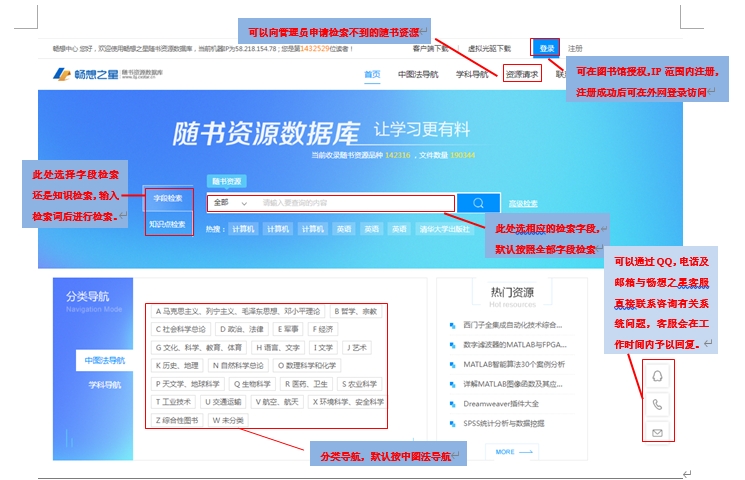Open the email envelope contact icon

click(x=658, y=432)
